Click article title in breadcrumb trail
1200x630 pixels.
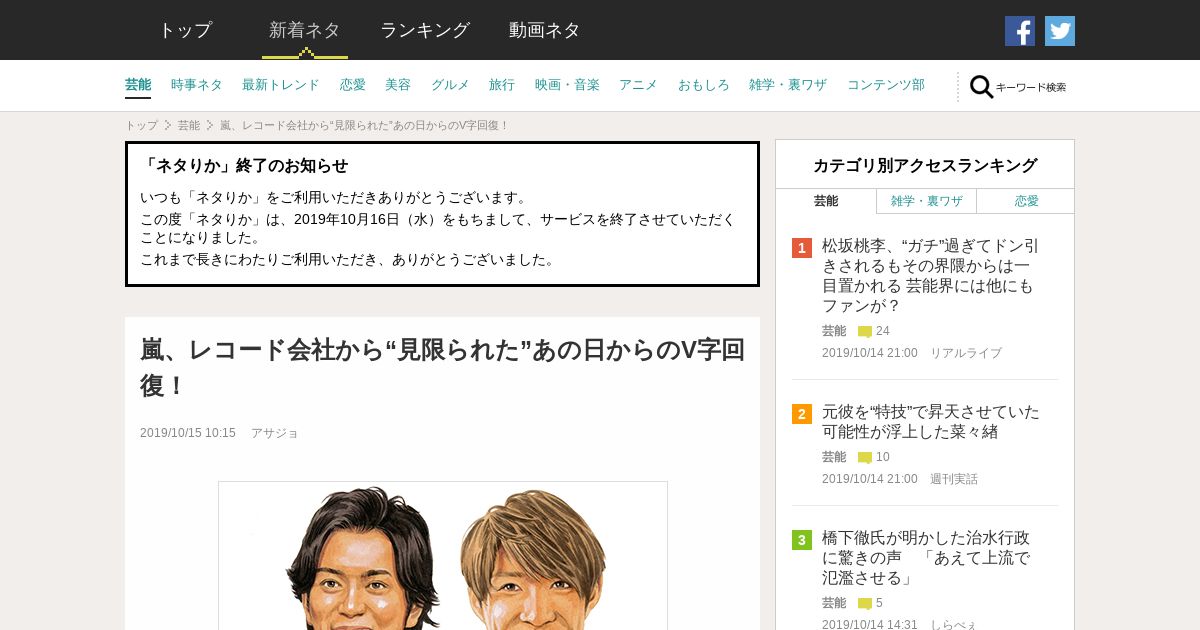[x=365, y=125]
